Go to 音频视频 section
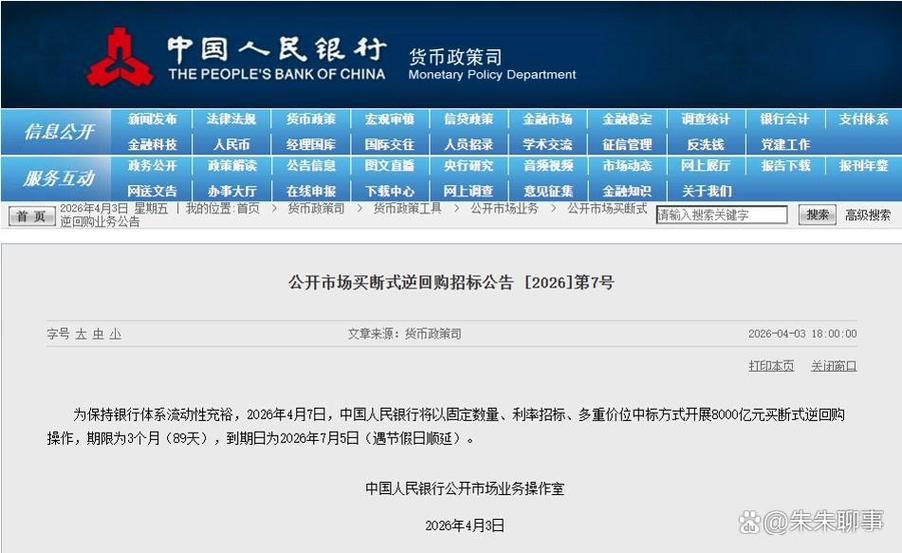902x553 pixels. click(x=548, y=166)
